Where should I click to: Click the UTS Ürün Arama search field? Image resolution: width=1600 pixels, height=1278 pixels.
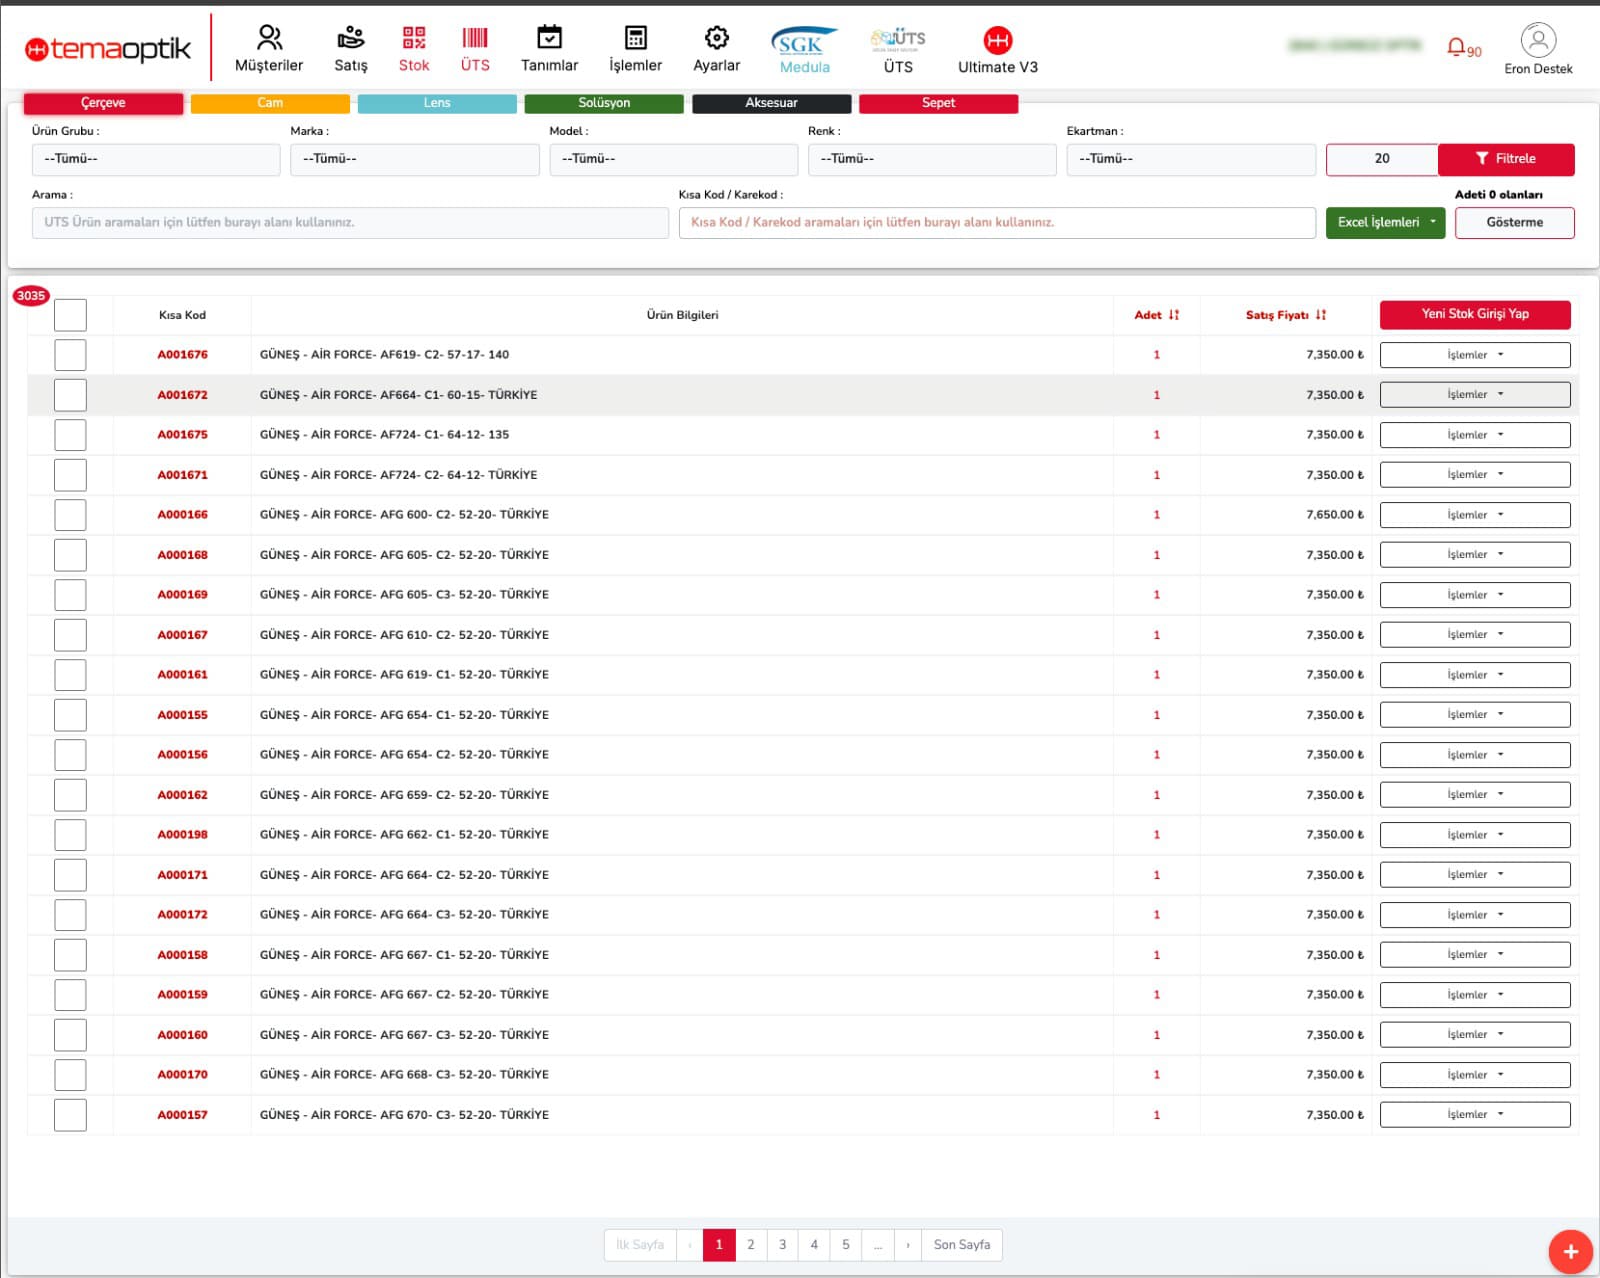[x=350, y=223]
